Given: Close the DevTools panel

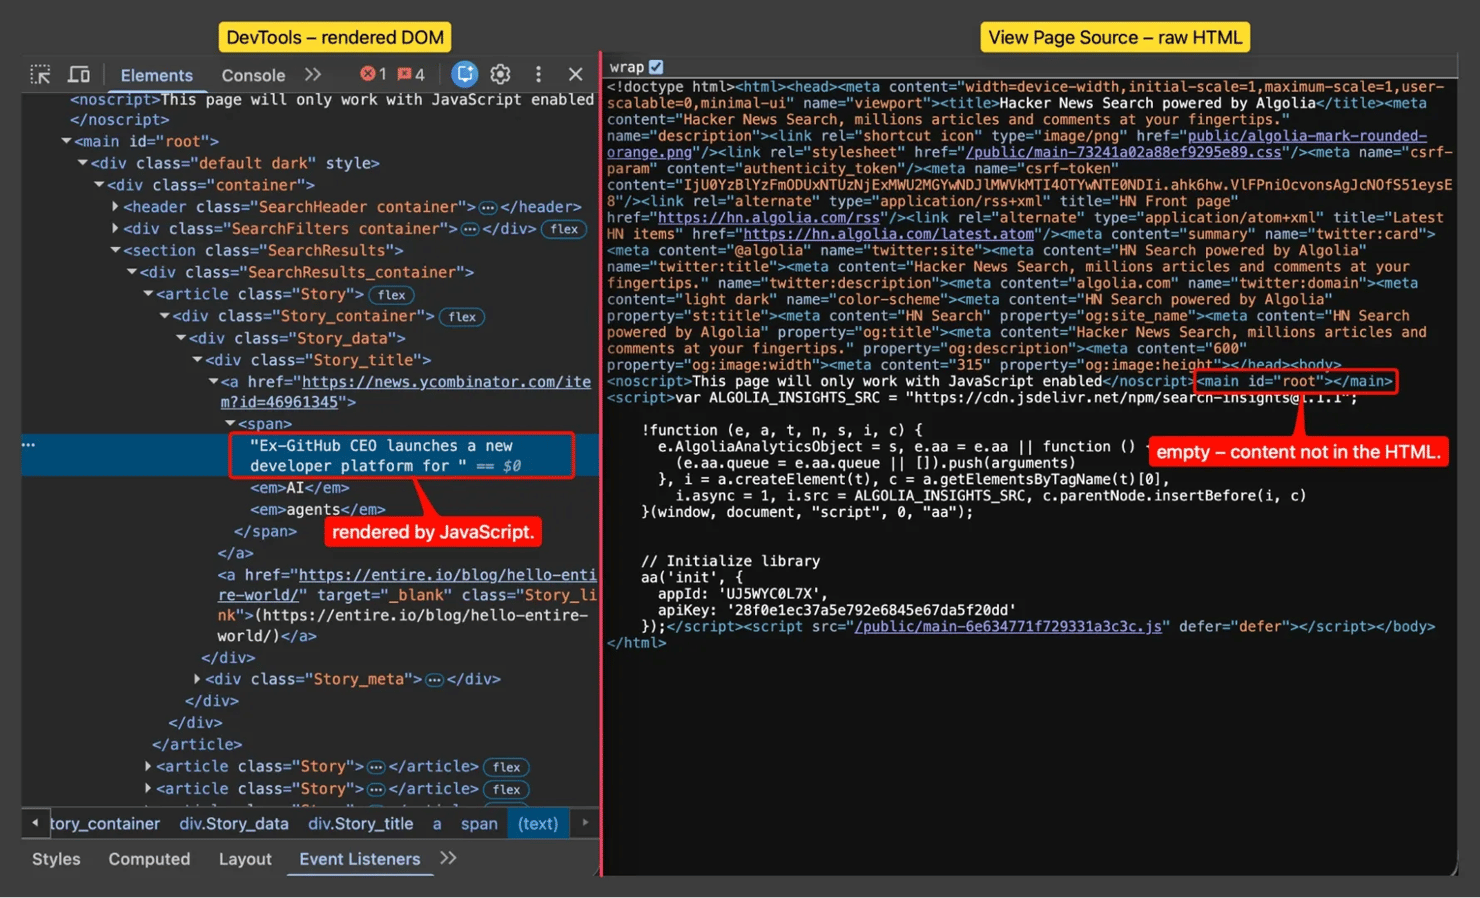Looking at the screenshot, I should click(x=575, y=74).
